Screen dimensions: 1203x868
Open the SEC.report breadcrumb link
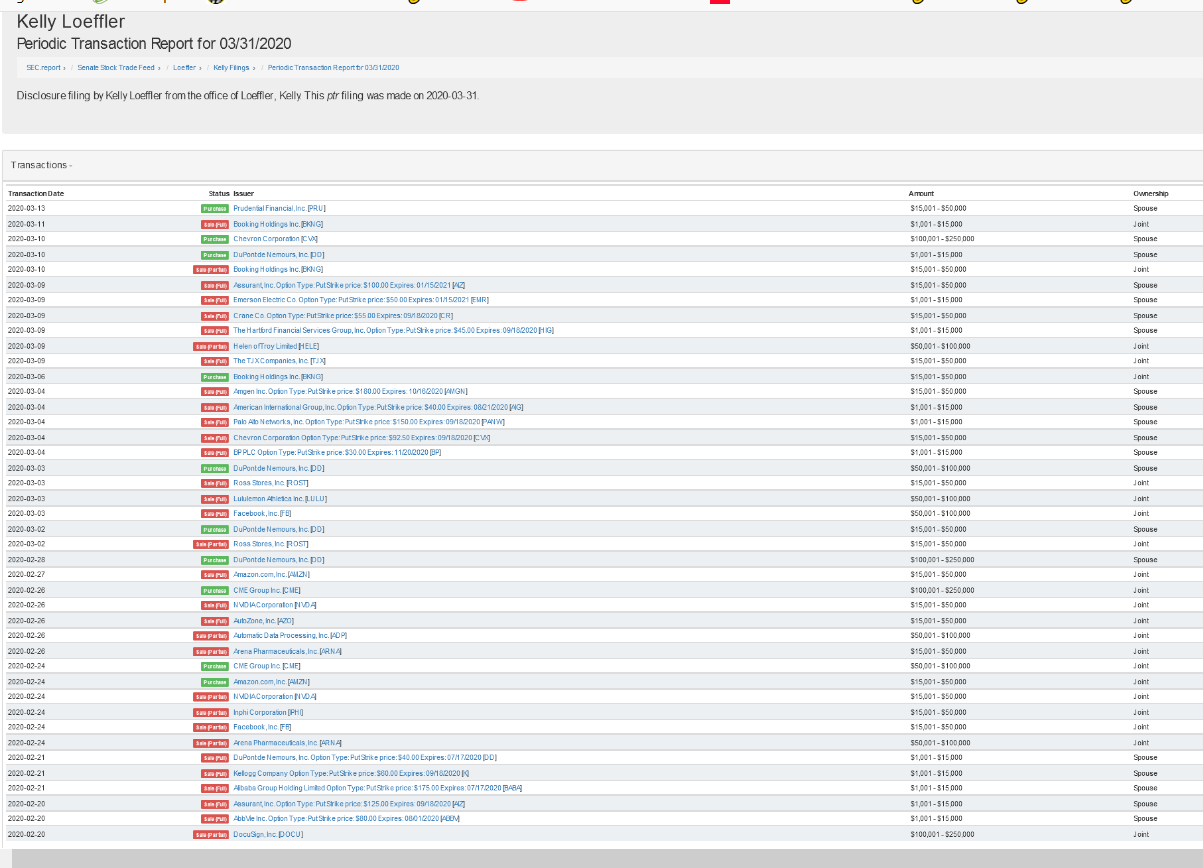pos(44,67)
